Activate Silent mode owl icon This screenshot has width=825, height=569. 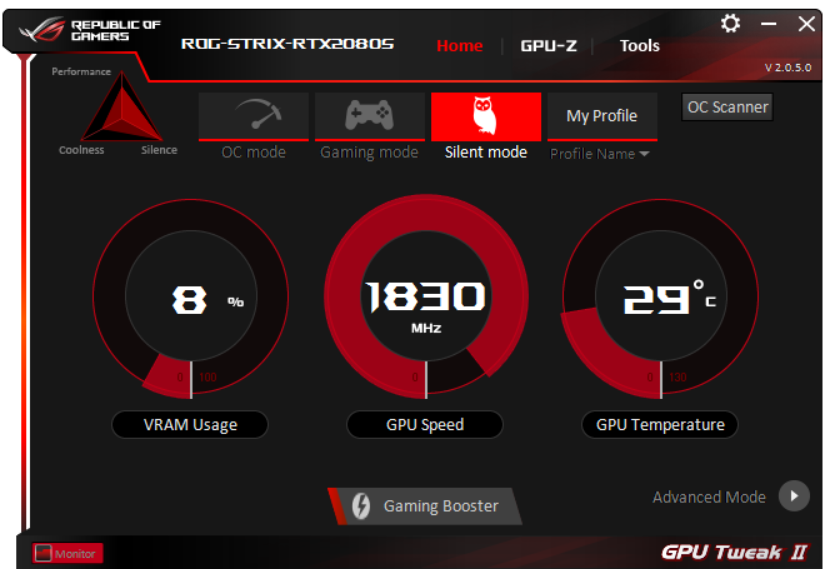click(486, 116)
